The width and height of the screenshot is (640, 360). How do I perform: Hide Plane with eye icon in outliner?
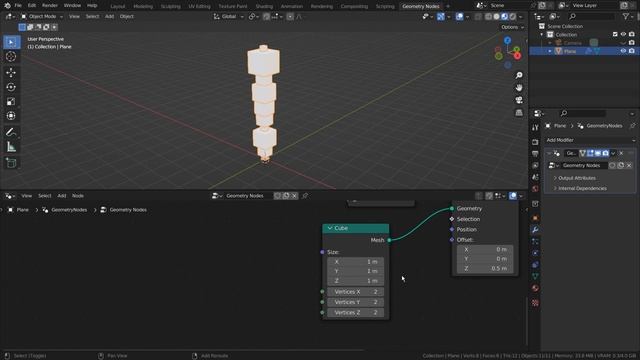[x=623, y=51]
